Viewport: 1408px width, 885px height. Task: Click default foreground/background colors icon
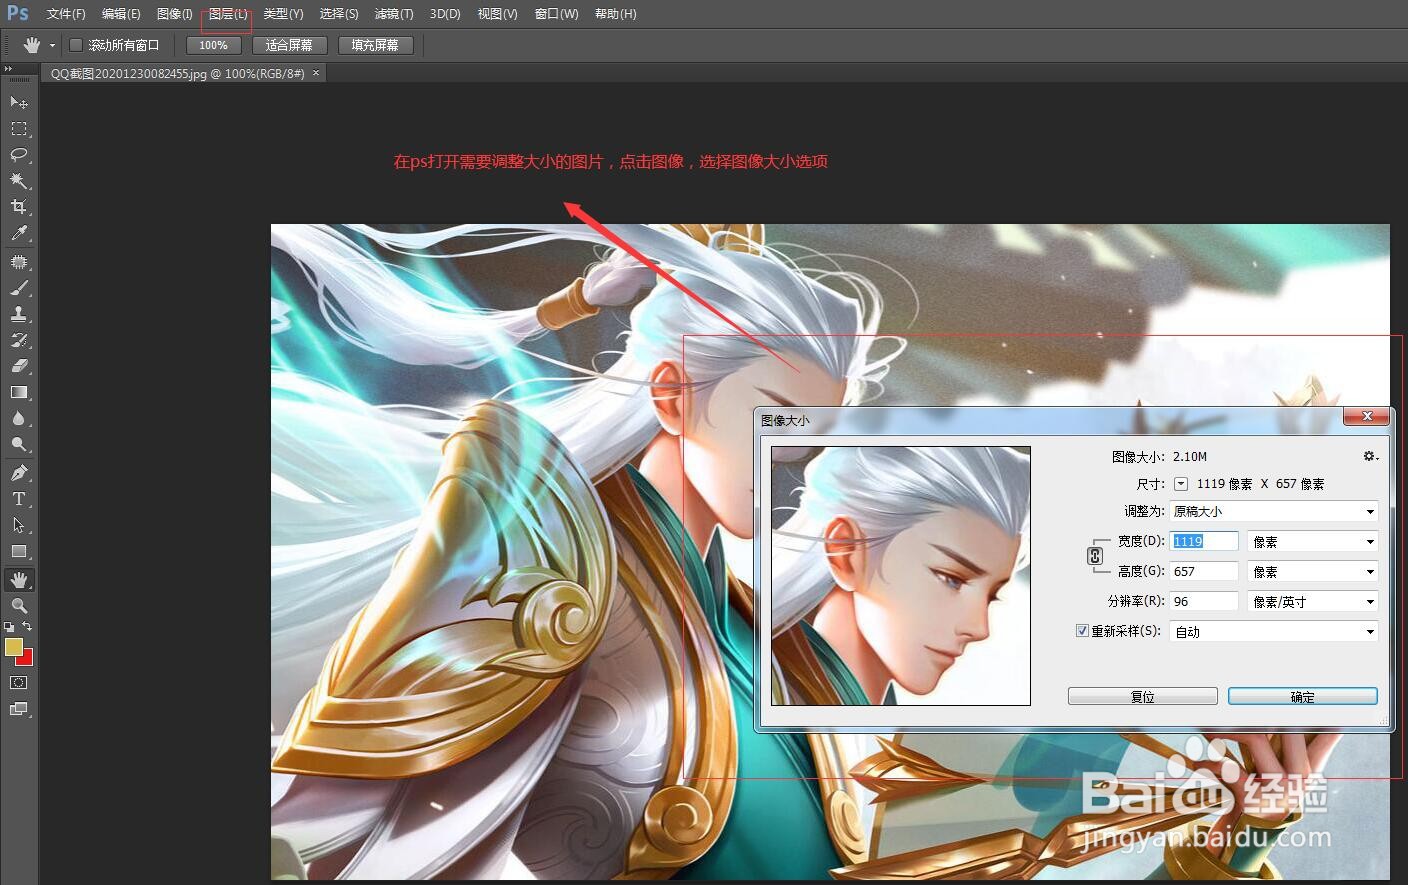coord(9,627)
